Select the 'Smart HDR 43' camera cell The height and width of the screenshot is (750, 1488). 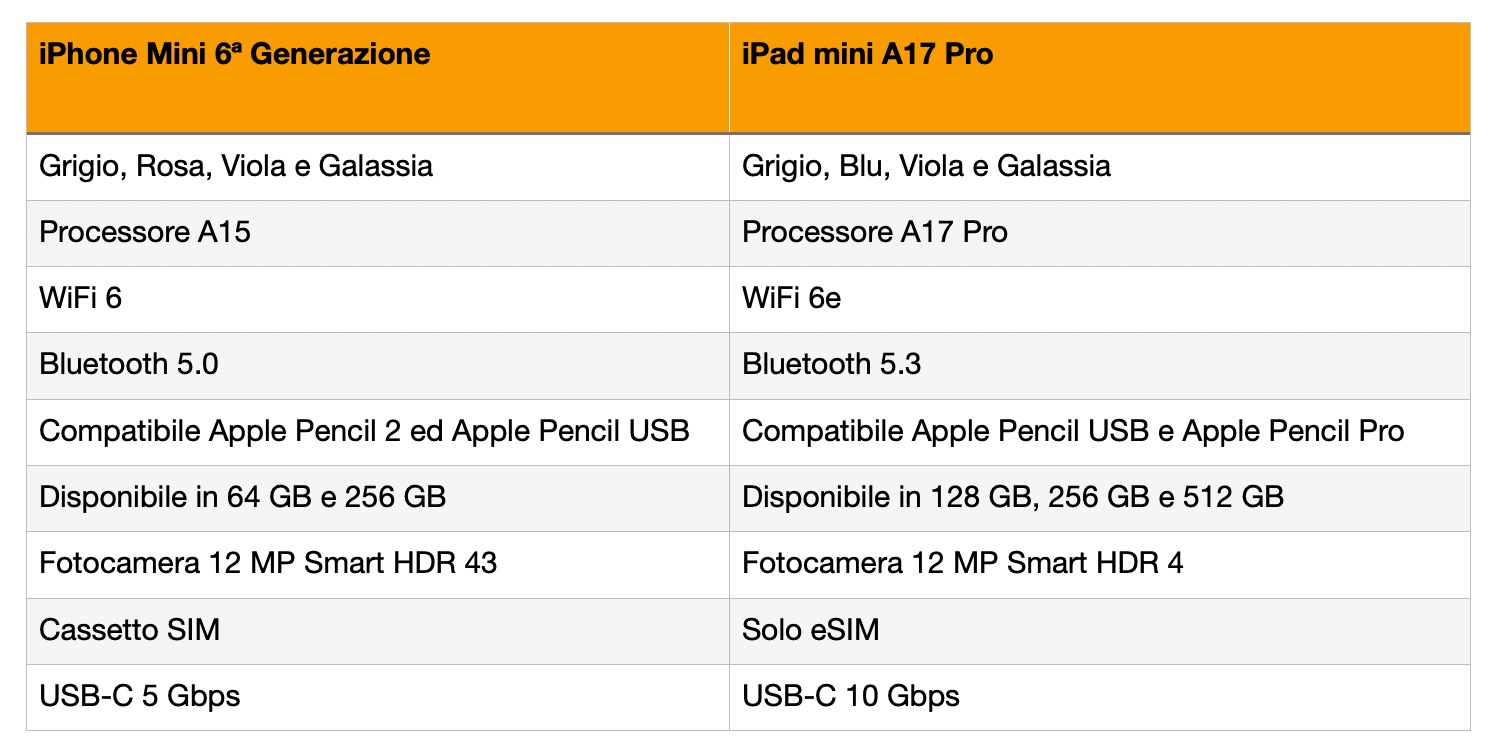coord(268,563)
